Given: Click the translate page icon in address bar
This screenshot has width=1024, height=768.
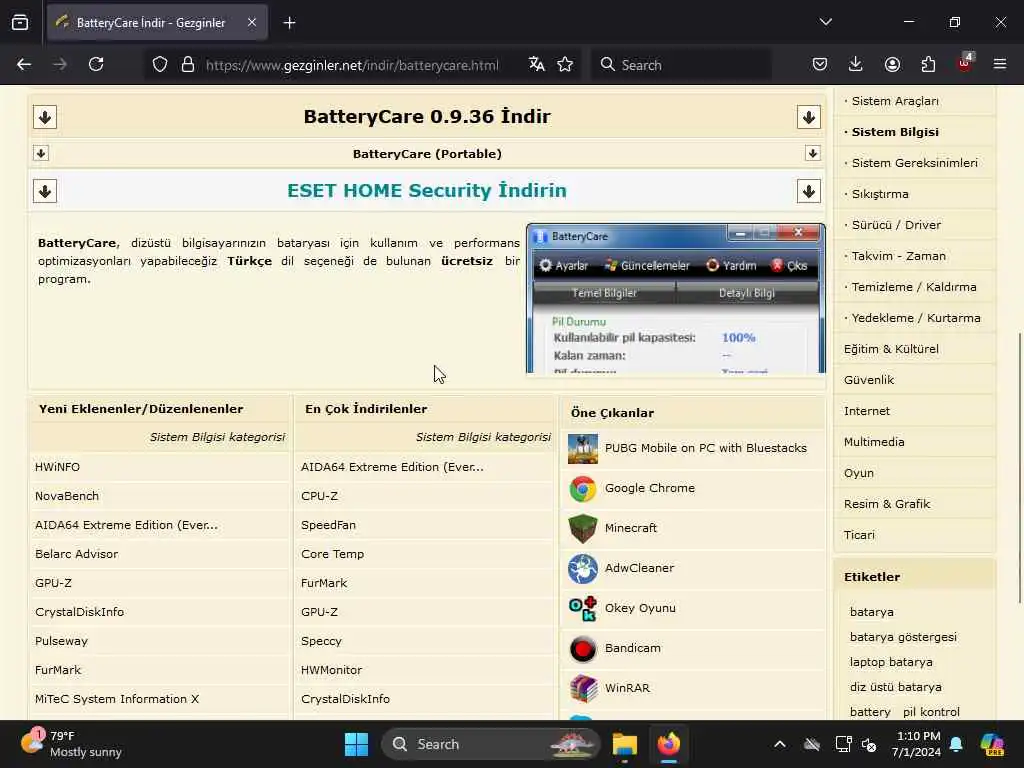Looking at the screenshot, I should pyautogui.click(x=537, y=65).
